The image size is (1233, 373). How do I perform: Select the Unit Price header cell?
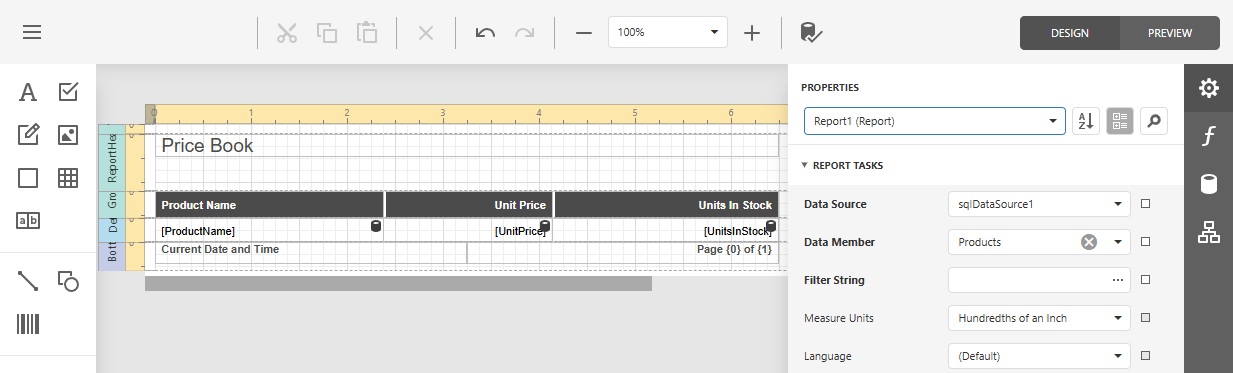pos(469,205)
